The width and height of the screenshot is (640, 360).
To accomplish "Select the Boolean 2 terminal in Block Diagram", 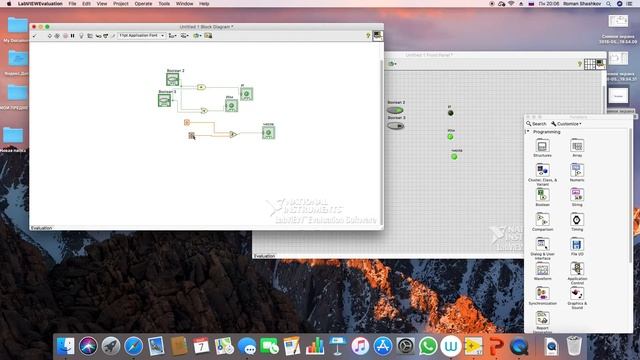I will [173, 79].
